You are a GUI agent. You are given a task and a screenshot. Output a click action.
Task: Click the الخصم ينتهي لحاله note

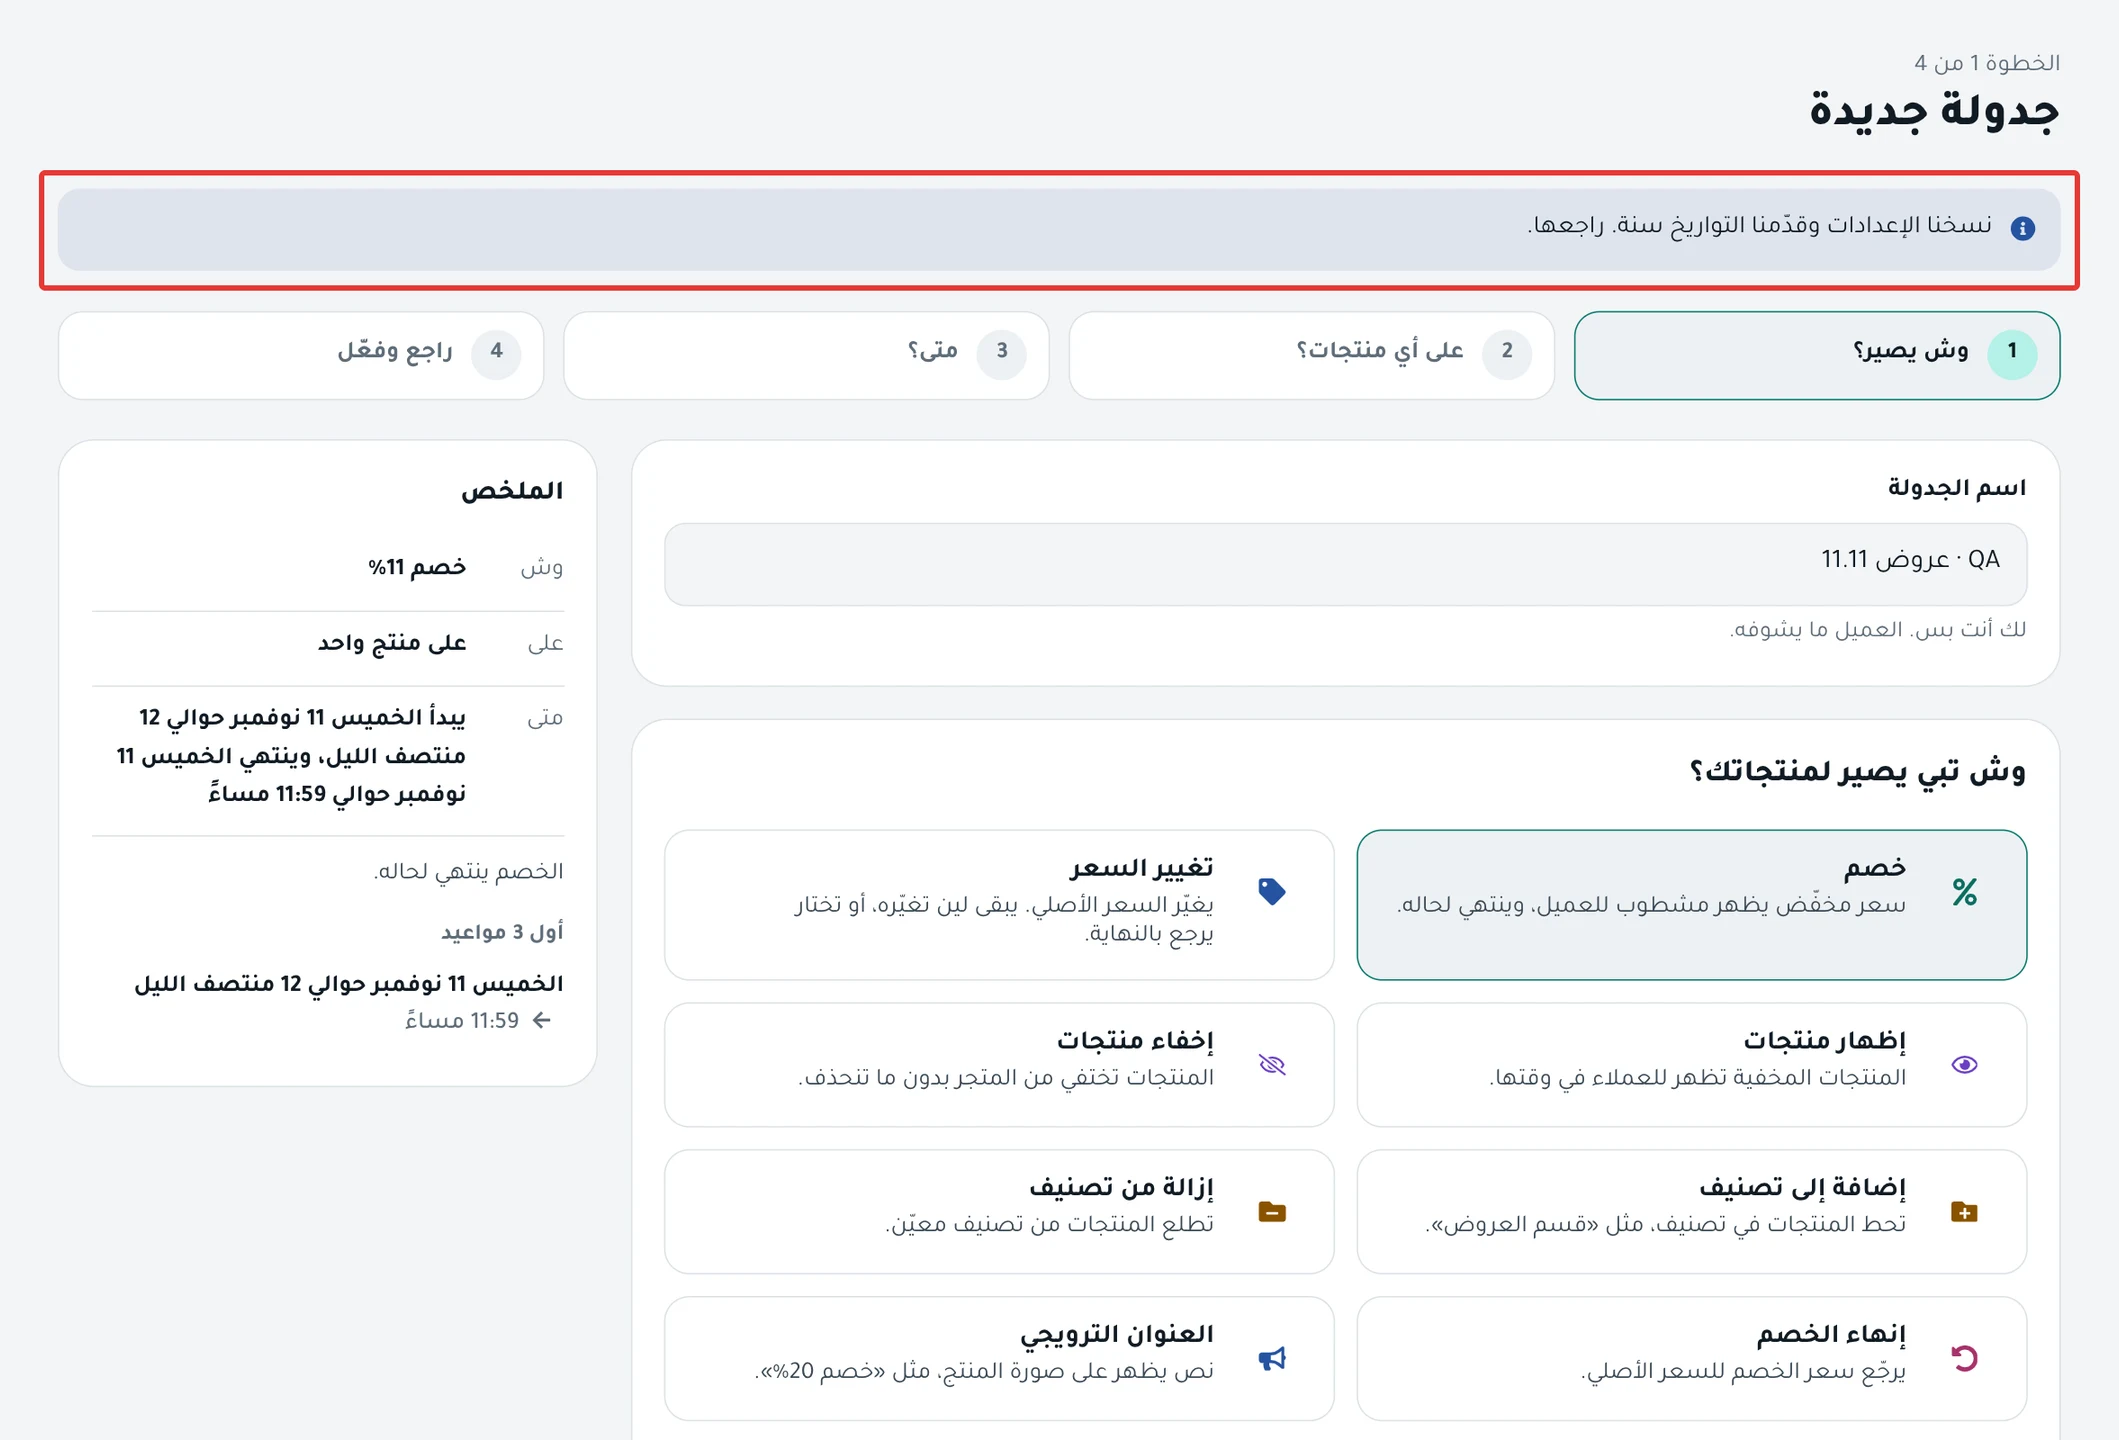[x=468, y=871]
